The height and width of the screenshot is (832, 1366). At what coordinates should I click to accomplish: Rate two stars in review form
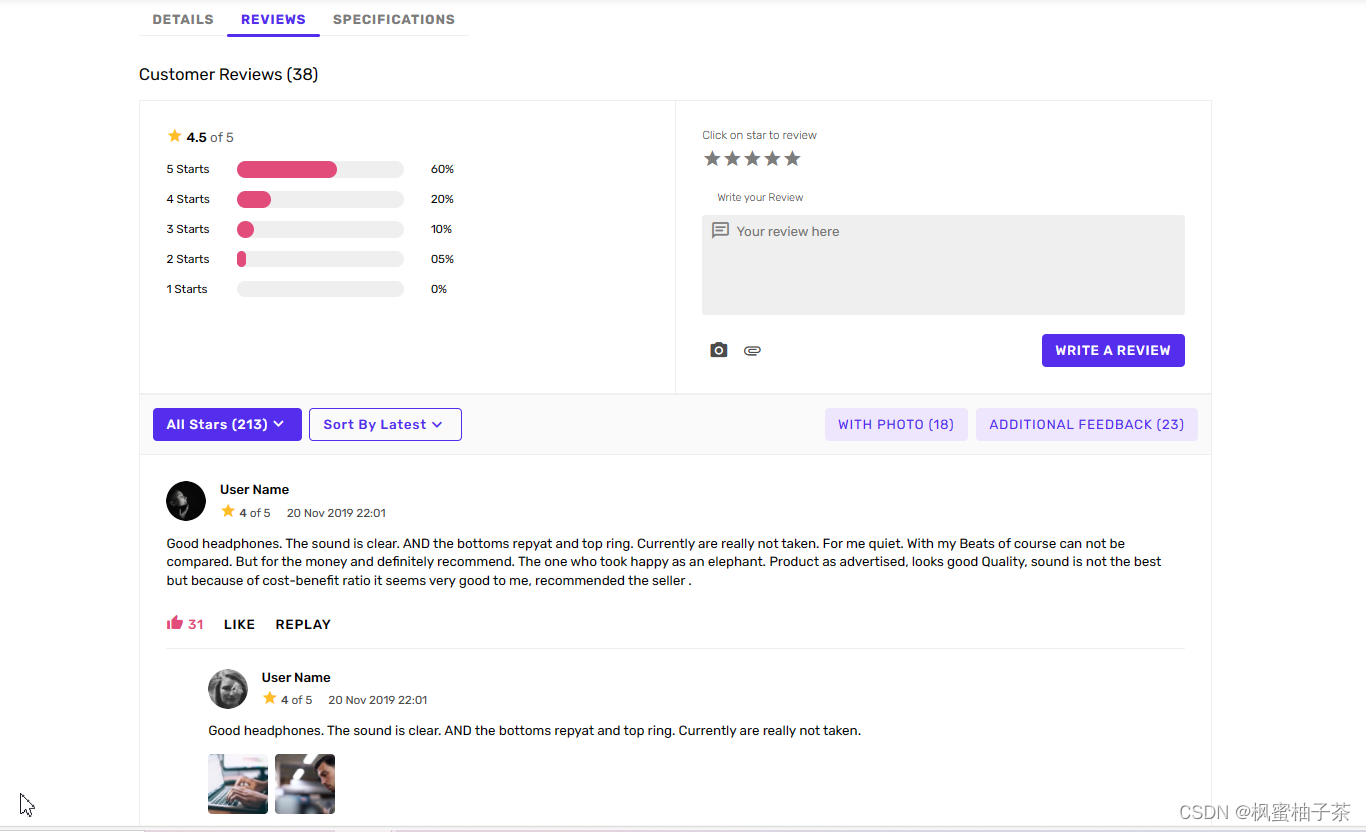(732, 158)
